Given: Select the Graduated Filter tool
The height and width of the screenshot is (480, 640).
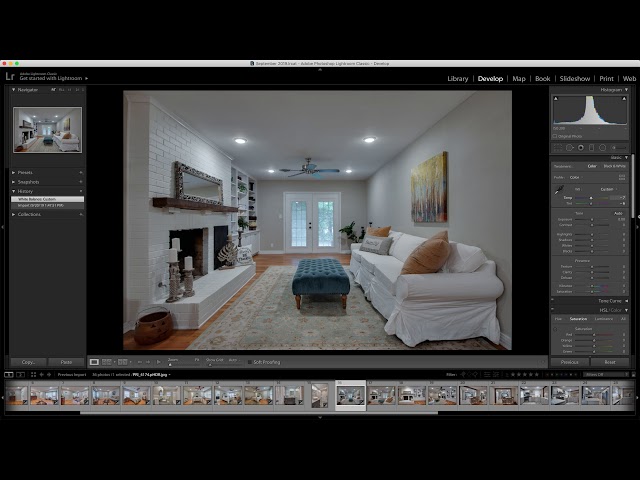Looking at the screenshot, I should 591,148.
